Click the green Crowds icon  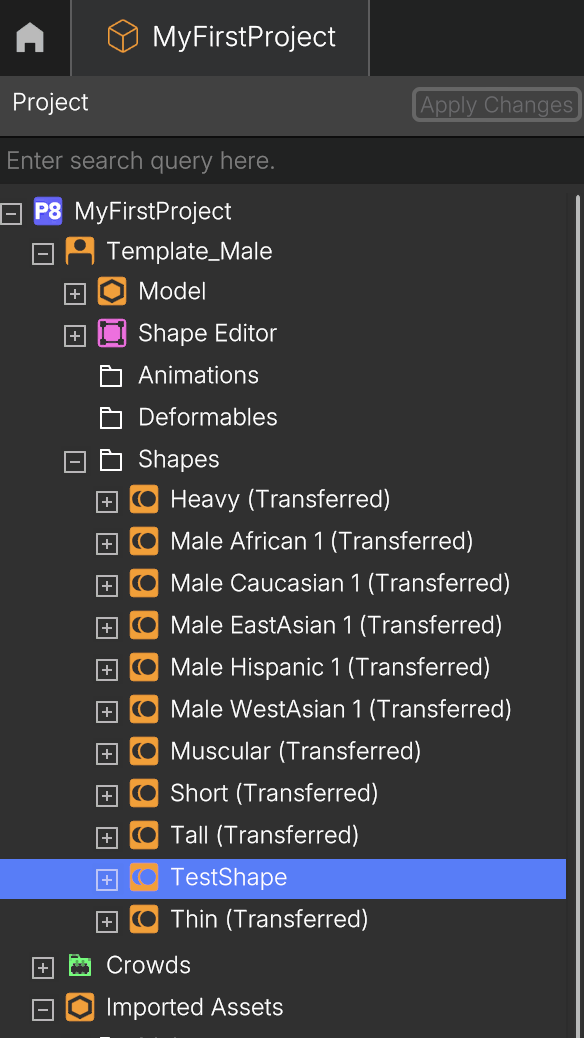pyautogui.click(x=80, y=966)
